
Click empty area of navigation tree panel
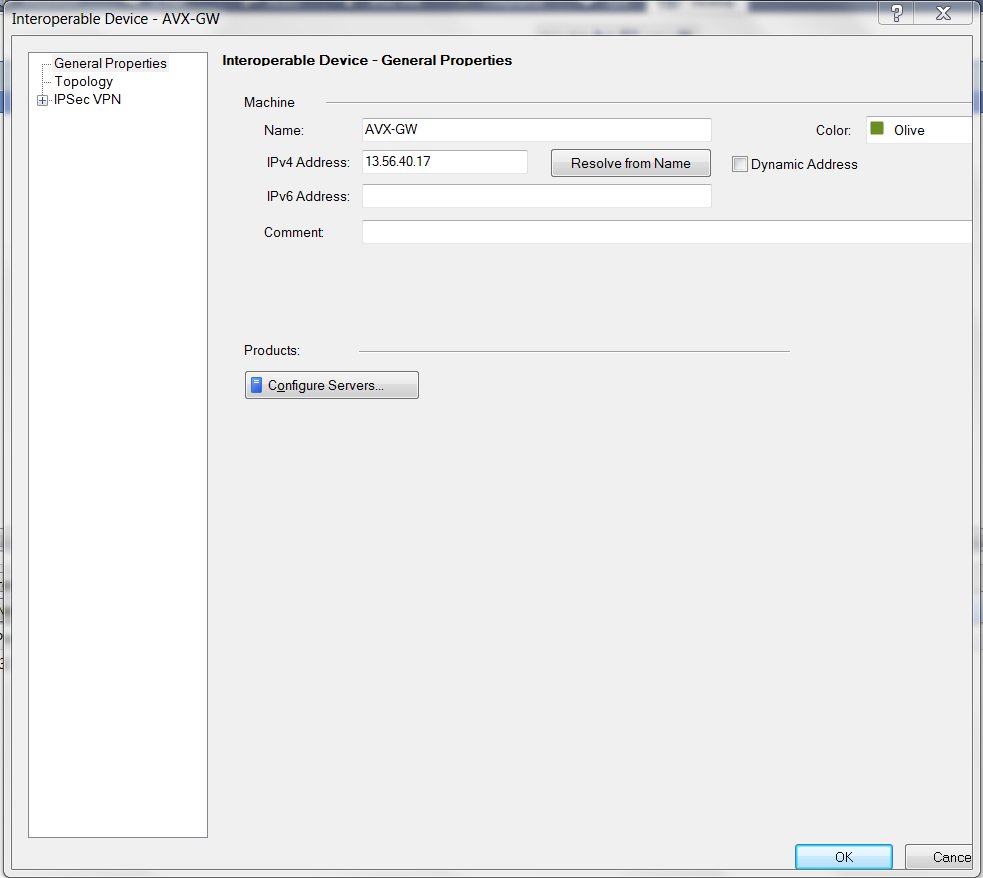pos(118,450)
